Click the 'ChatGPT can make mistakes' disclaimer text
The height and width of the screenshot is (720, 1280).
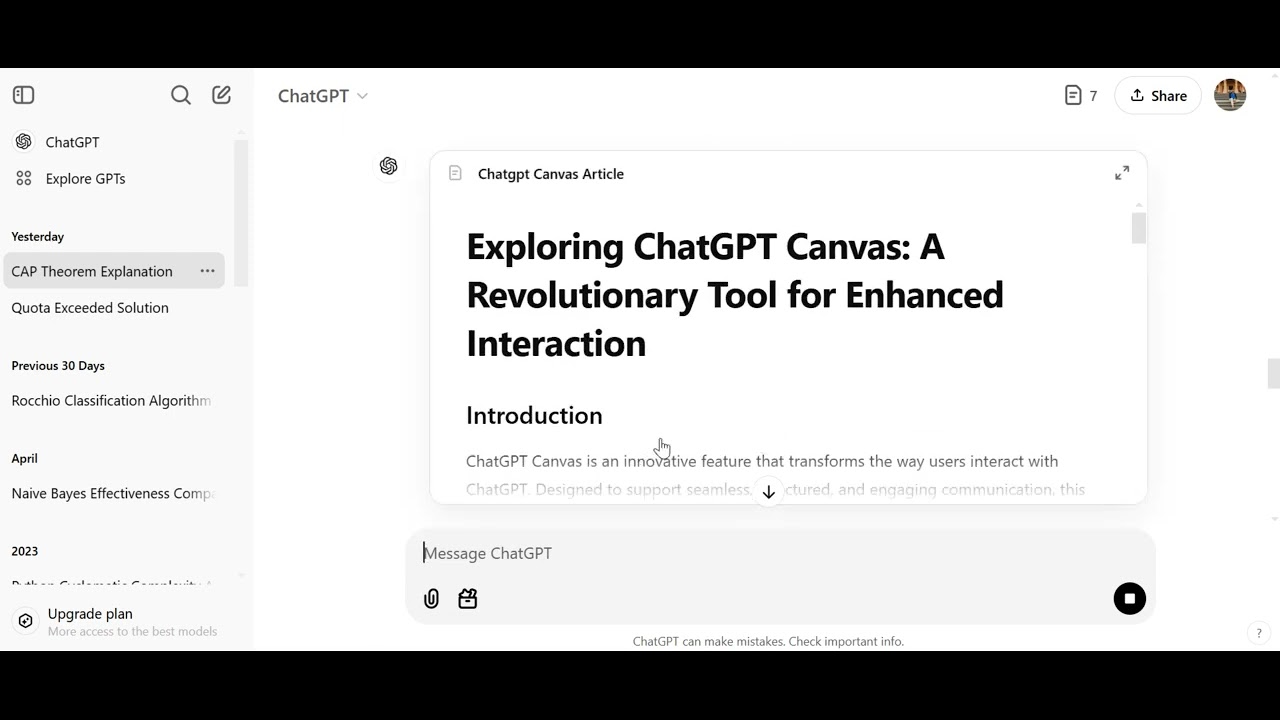click(768, 642)
